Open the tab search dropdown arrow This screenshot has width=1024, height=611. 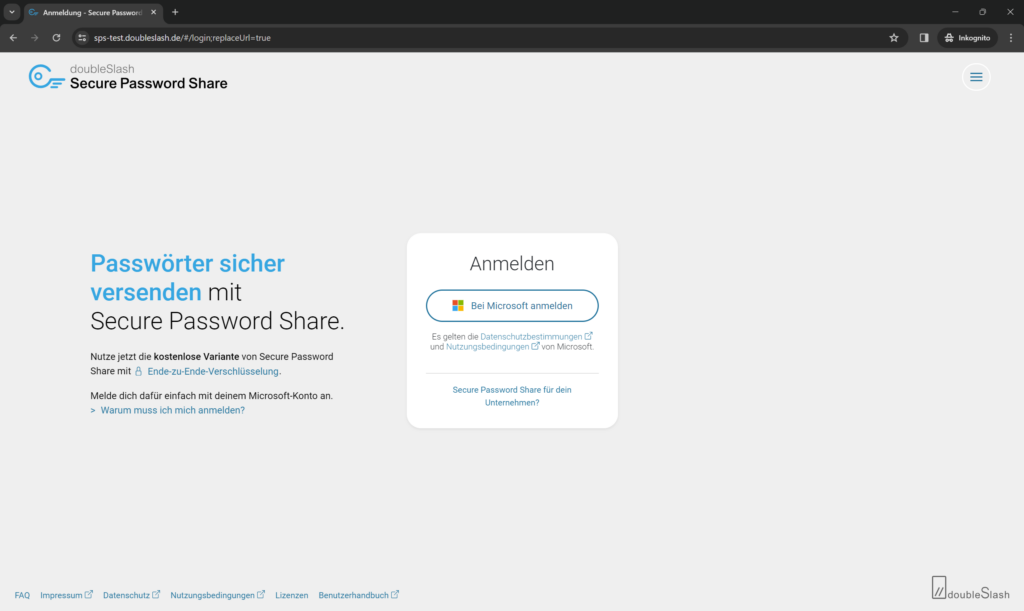[12, 12]
